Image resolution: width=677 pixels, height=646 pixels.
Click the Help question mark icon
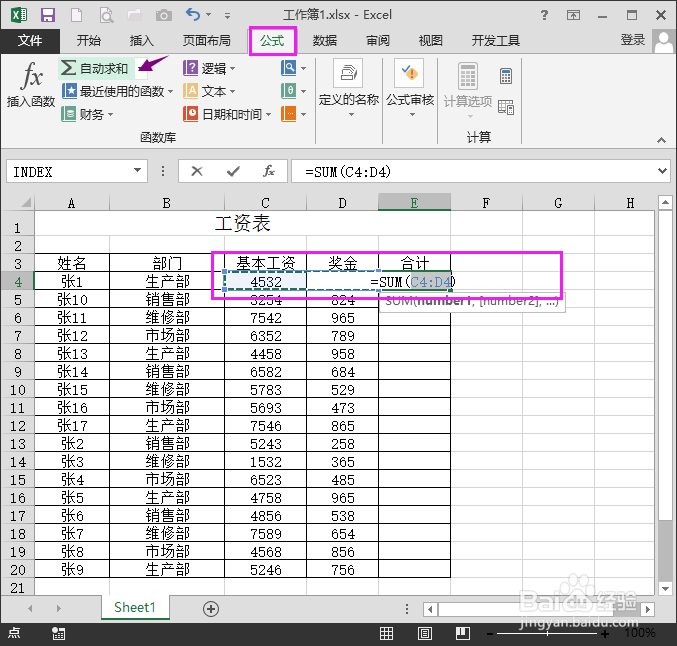(x=544, y=16)
